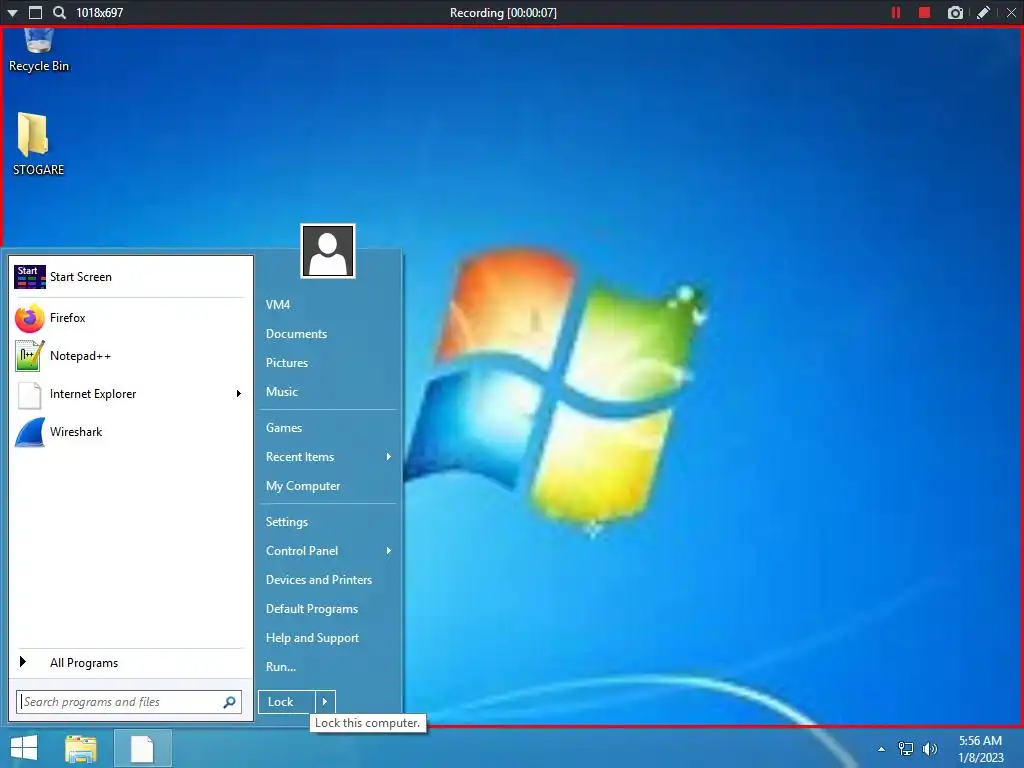Image resolution: width=1024 pixels, height=768 pixels.
Task: Select the STOGARE folder on desktop
Action: (x=39, y=144)
